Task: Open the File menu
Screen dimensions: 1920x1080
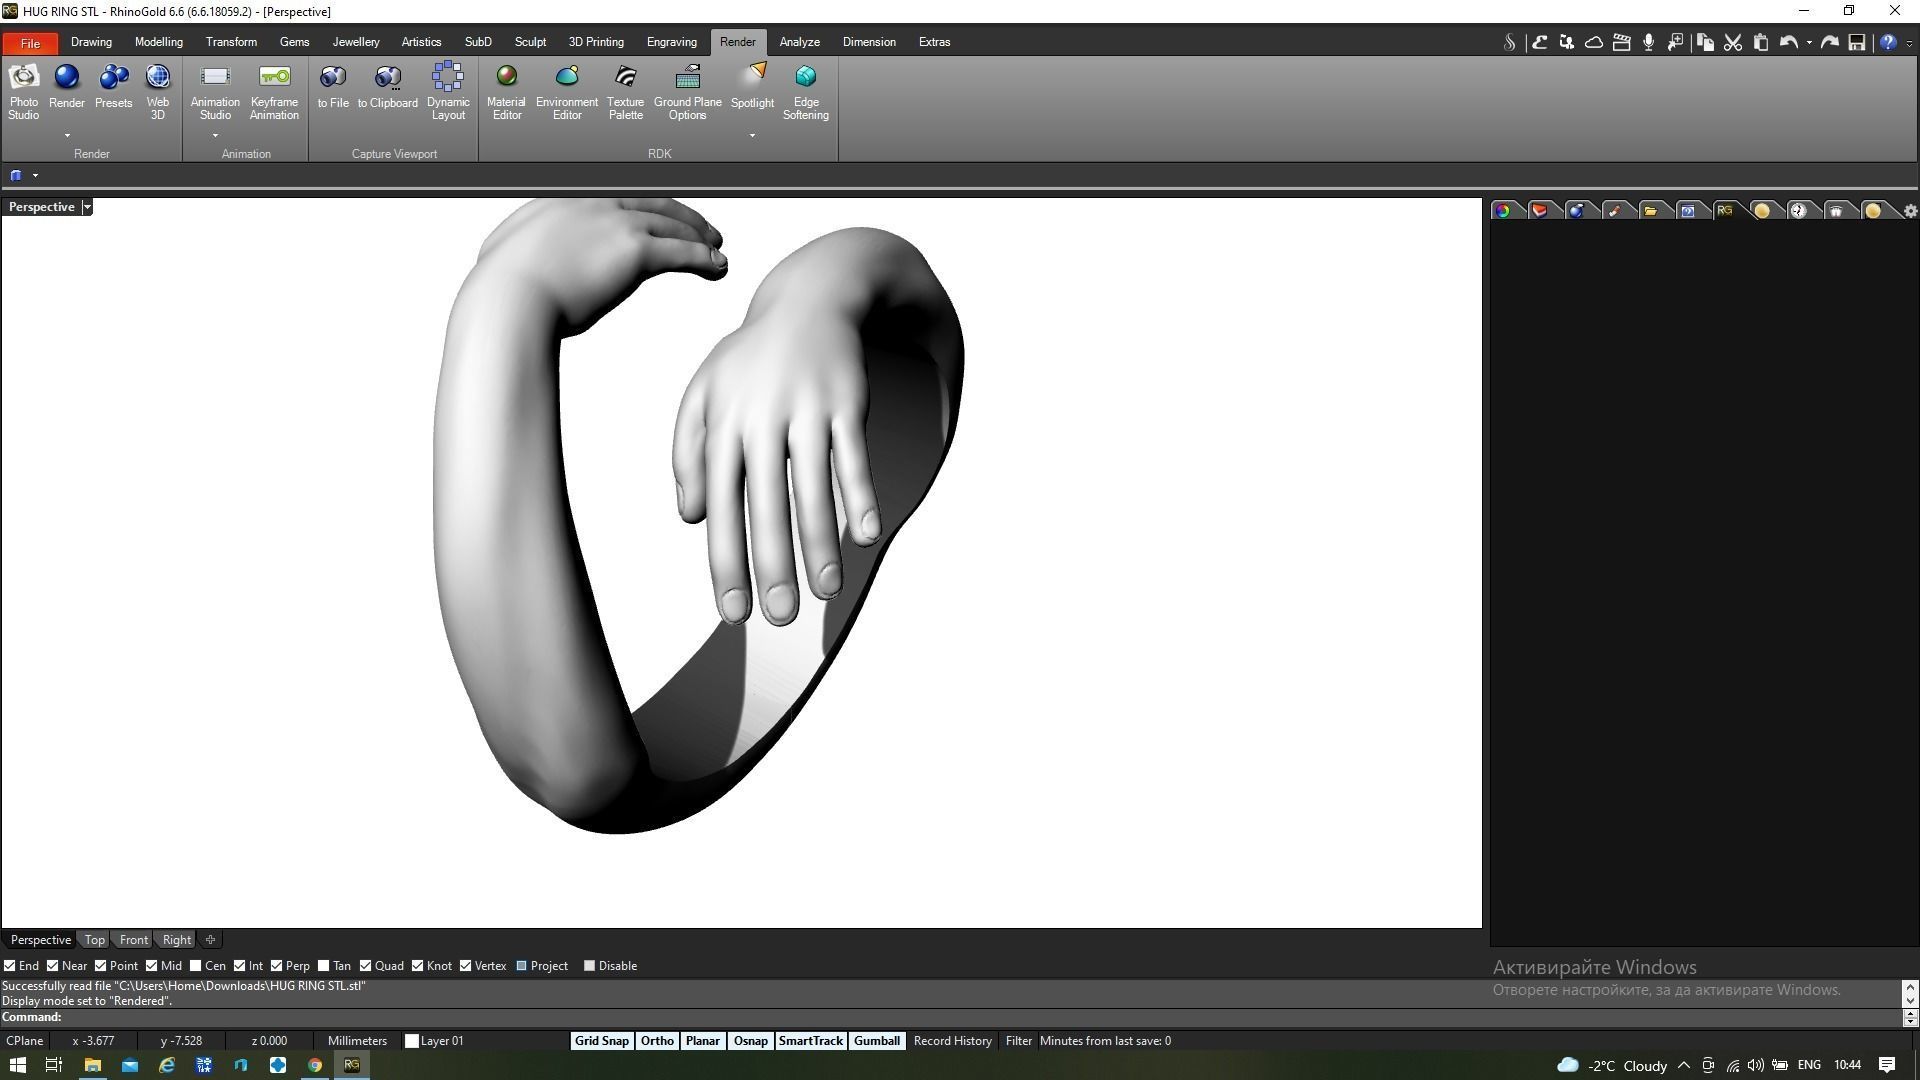Action: click(30, 43)
